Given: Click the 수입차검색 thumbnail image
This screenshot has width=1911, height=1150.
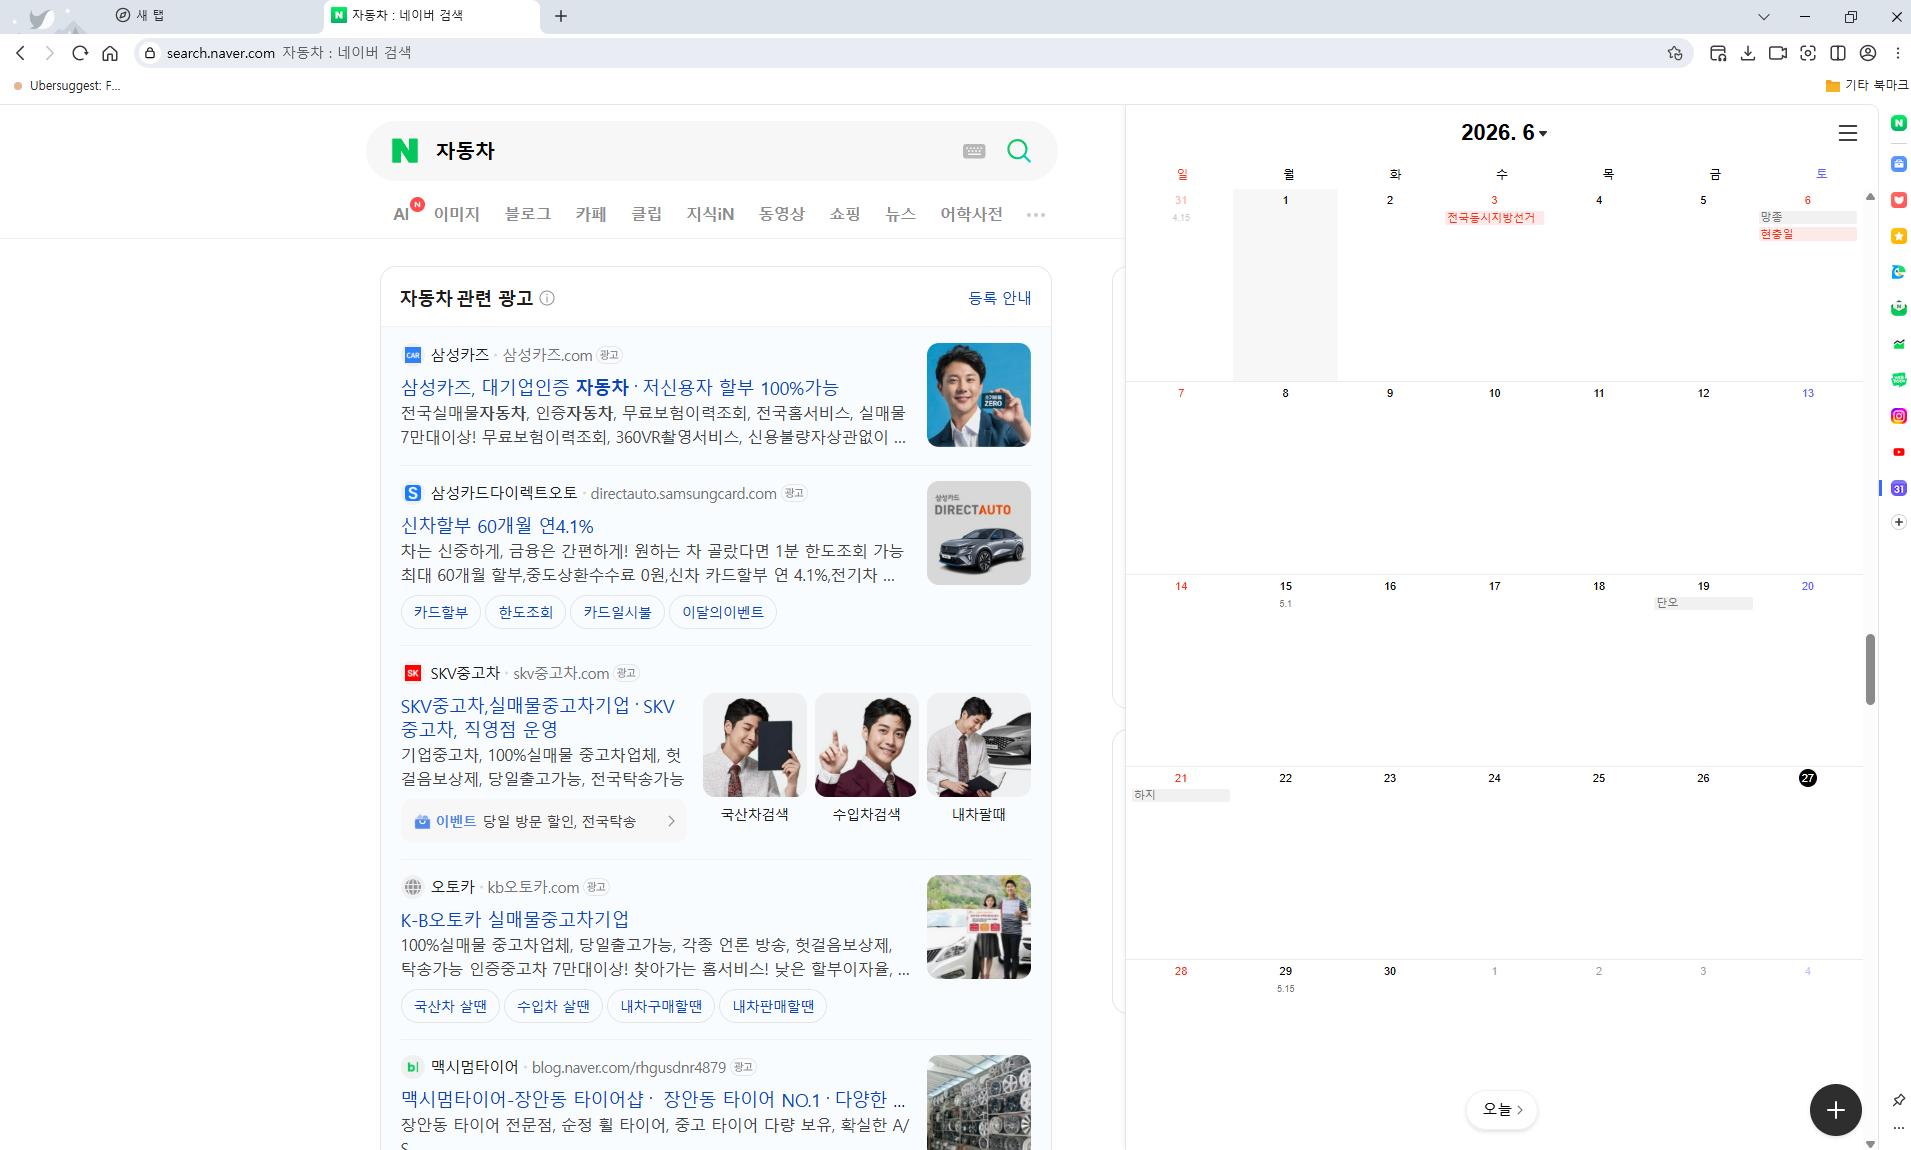Looking at the screenshot, I should pyautogui.click(x=866, y=745).
